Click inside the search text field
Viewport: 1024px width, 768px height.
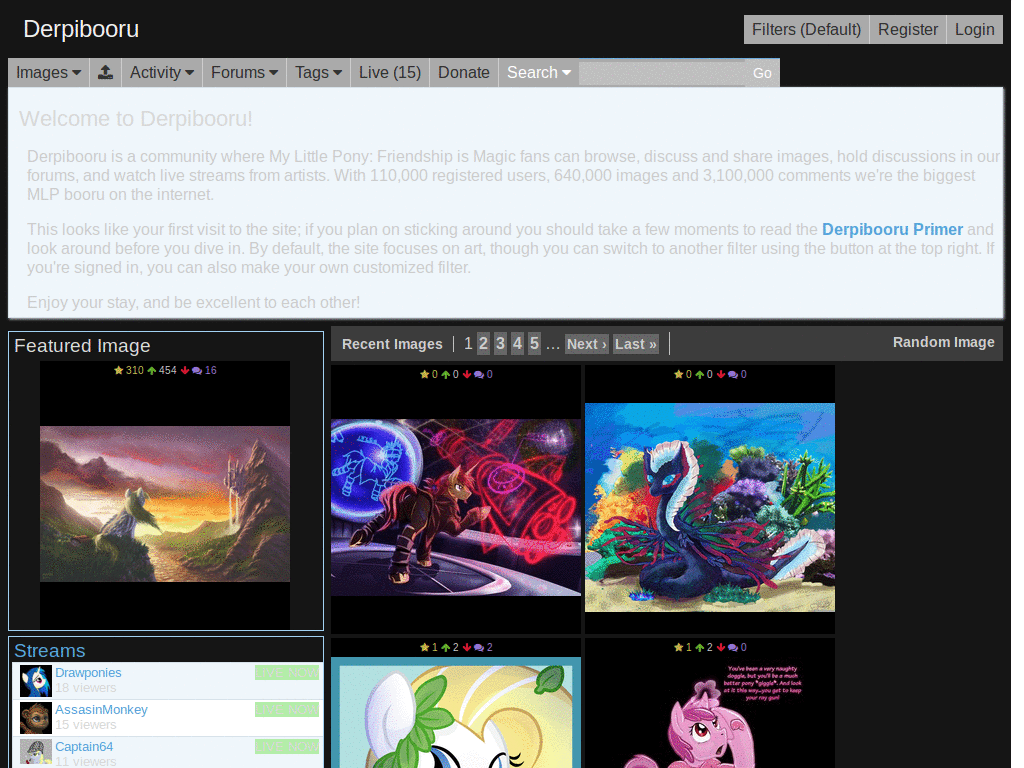pyautogui.click(x=662, y=73)
